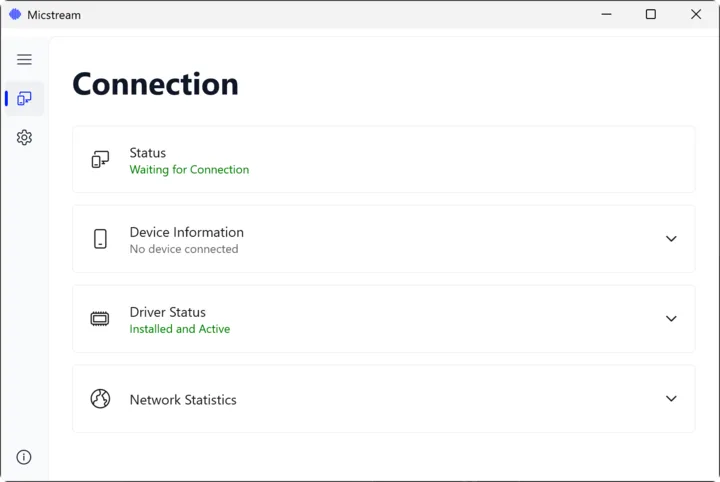Click the Installed and Active text
720x482 pixels.
[x=180, y=329]
